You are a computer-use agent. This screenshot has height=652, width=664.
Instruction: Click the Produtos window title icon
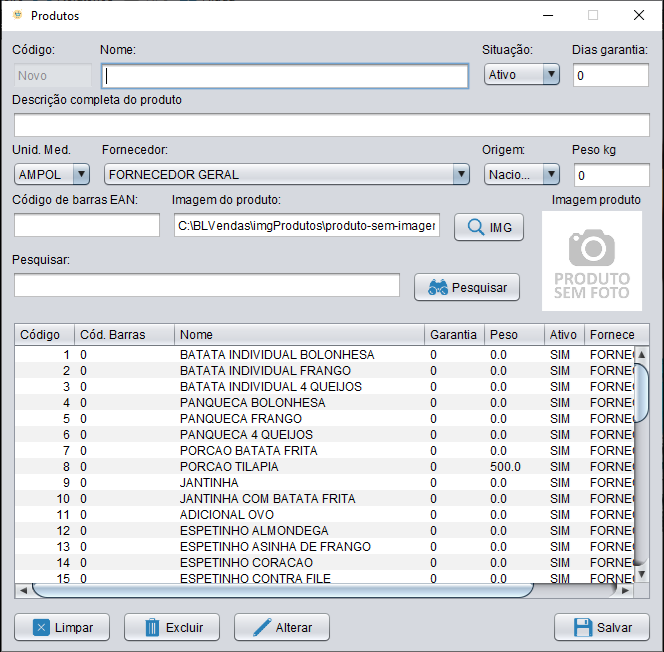click(x=16, y=15)
